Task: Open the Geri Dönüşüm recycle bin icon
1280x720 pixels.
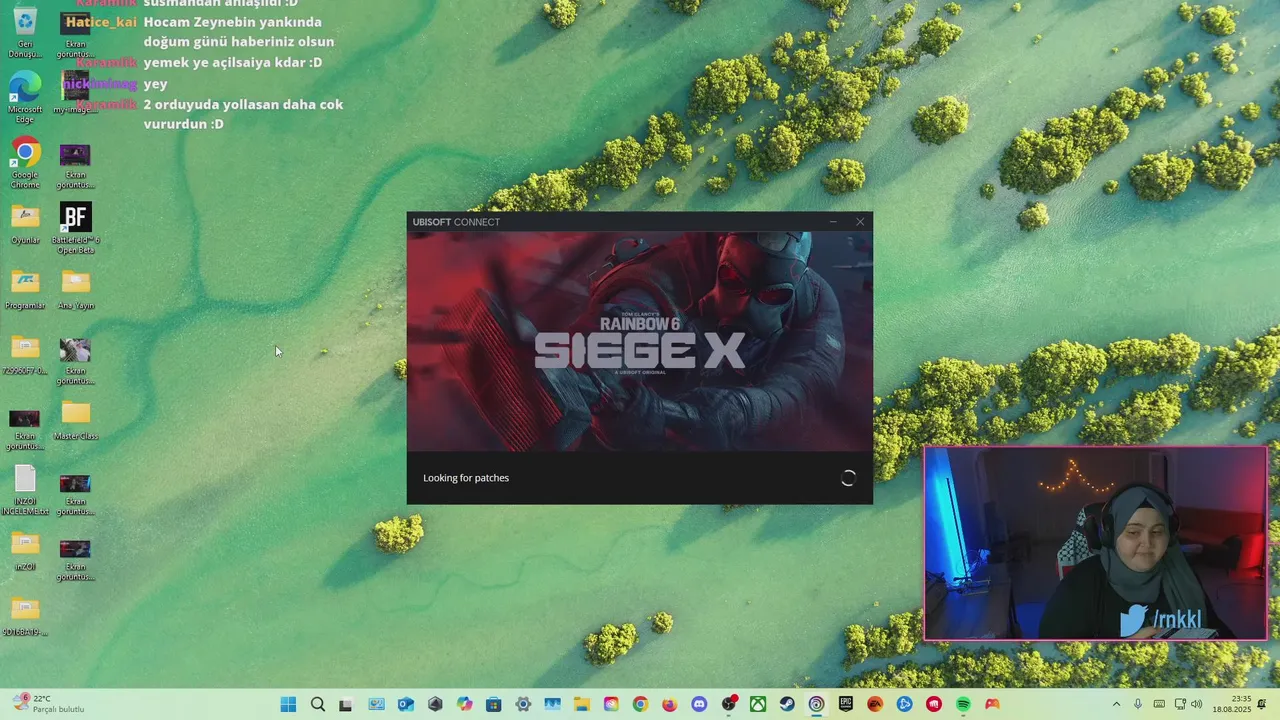Action: click(25, 30)
